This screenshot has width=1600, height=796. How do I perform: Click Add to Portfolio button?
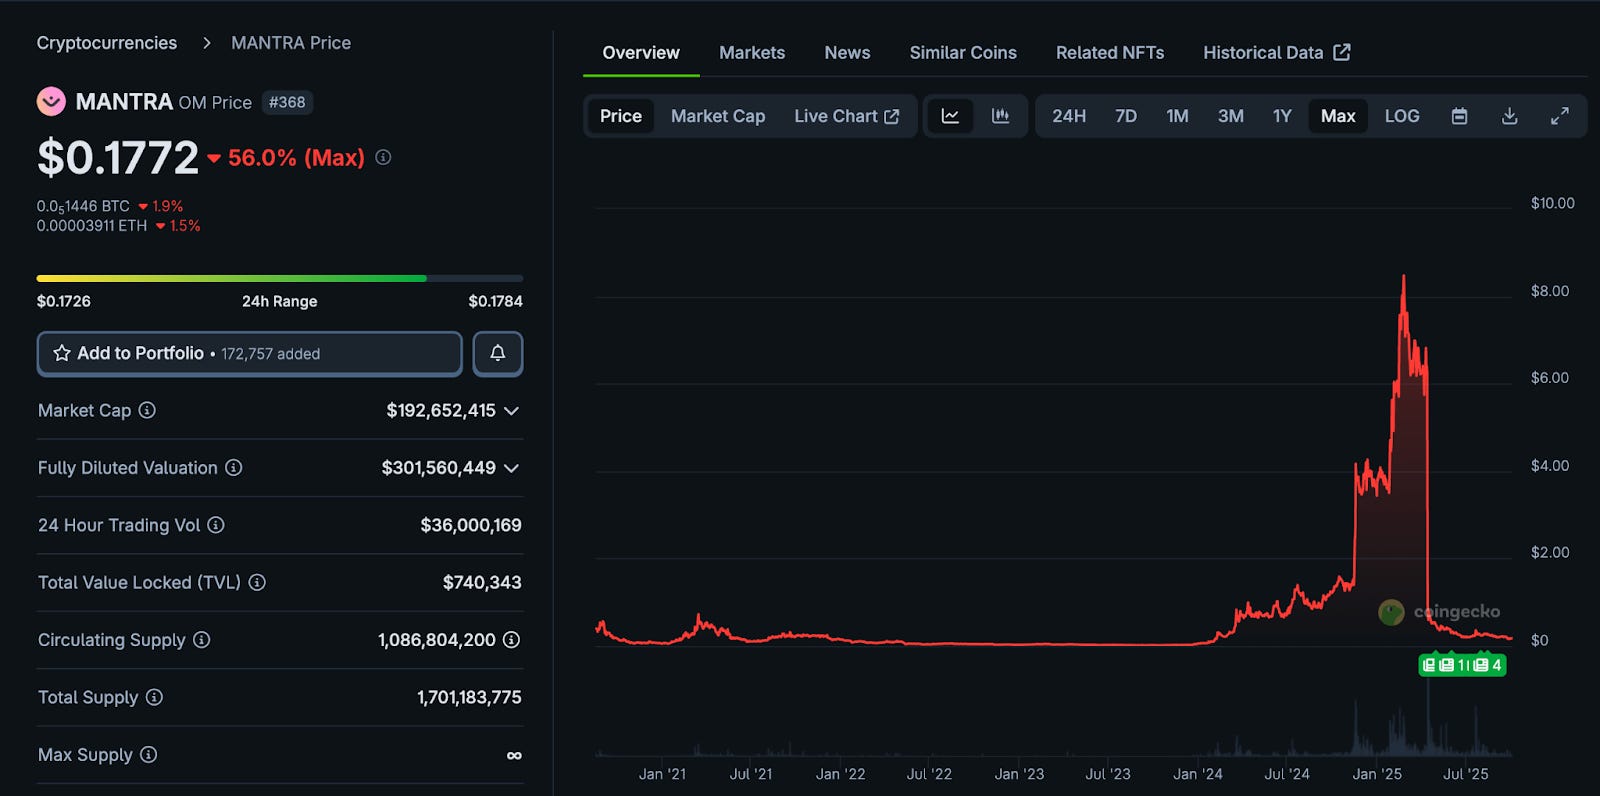click(x=250, y=353)
